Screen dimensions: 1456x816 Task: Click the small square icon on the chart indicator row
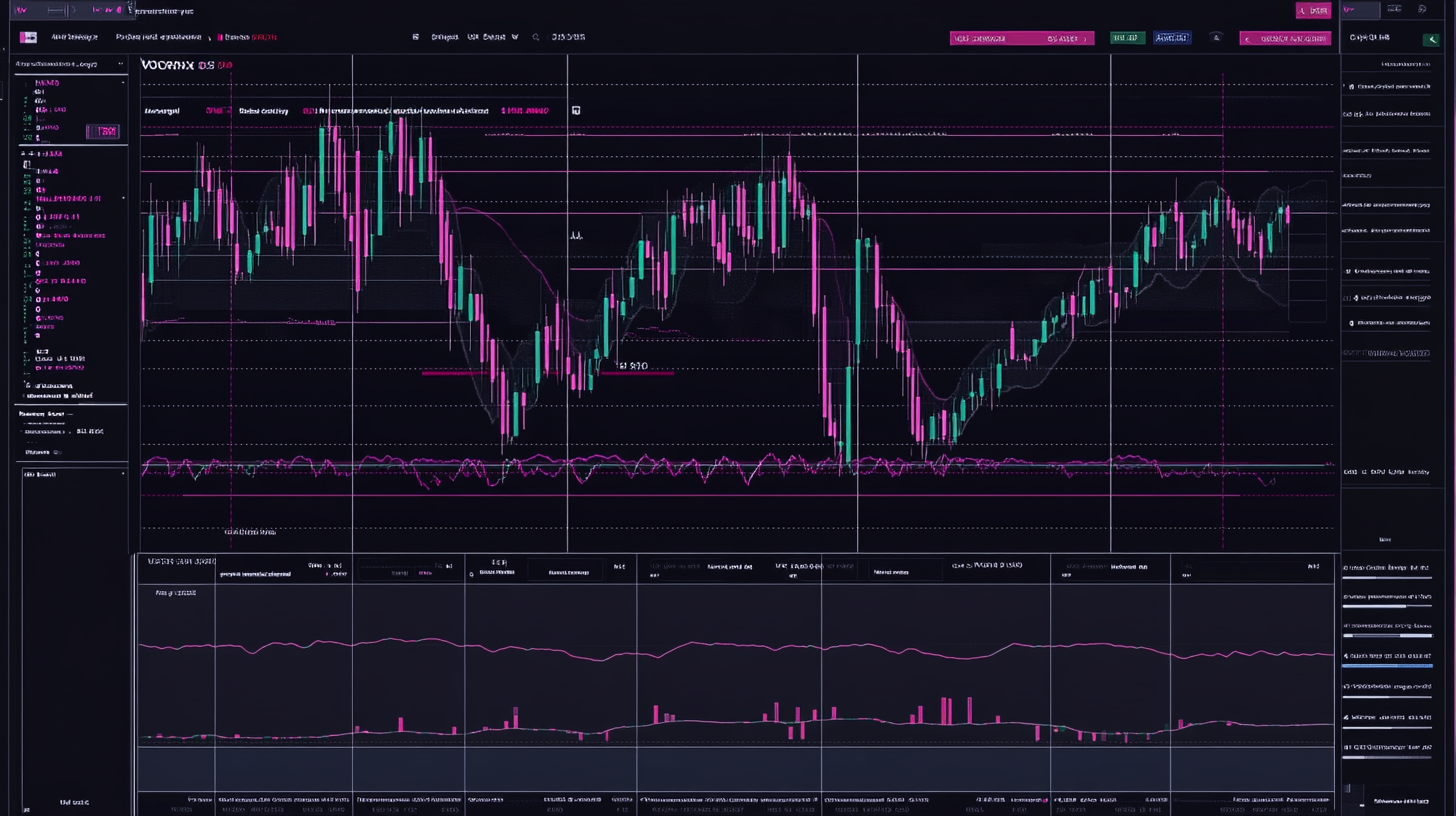coord(576,111)
